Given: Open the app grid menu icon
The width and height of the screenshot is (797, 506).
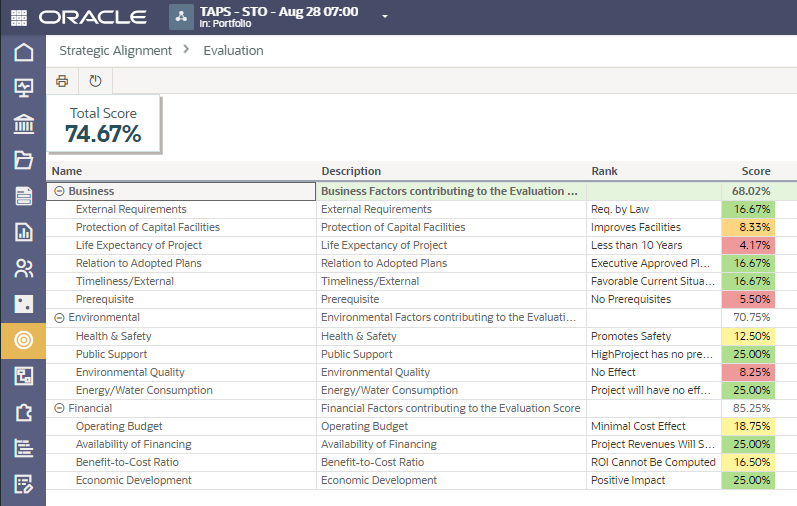Looking at the screenshot, I should pyautogui.click(x=19, y=17).
